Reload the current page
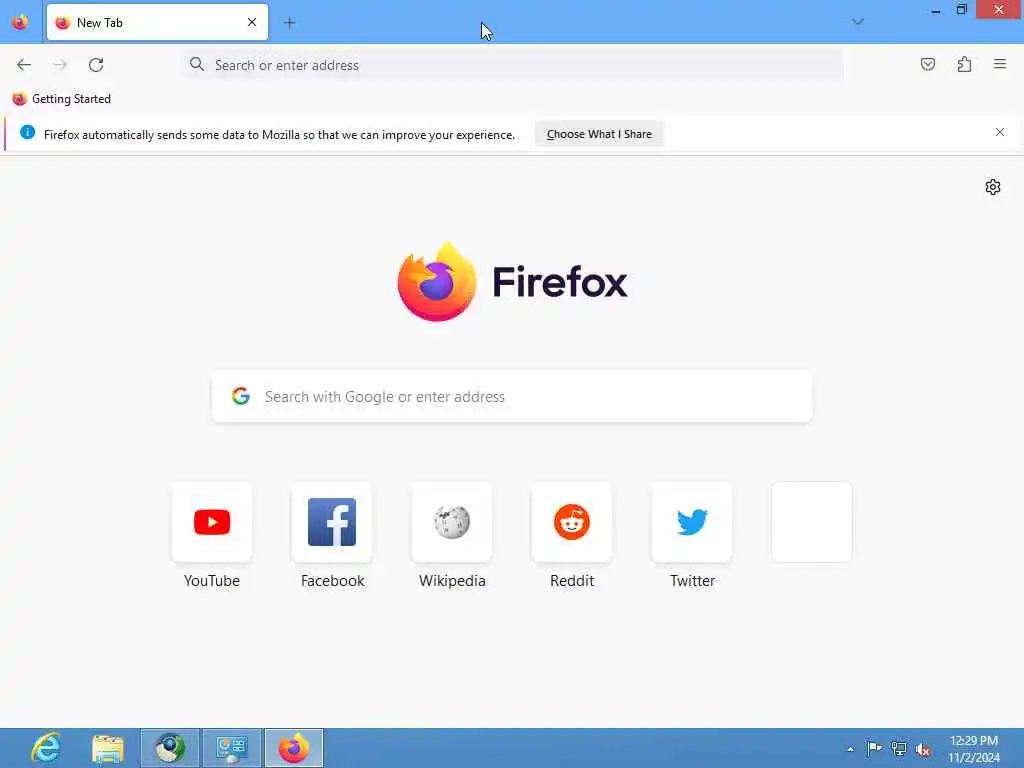This screenshot has height=768, width=1024. tap(96, 65)
